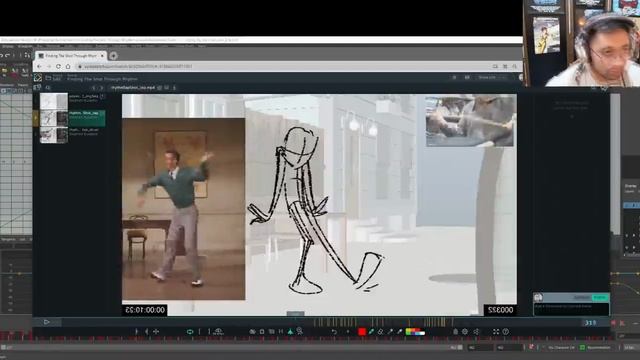The width and height of the screenshot is (640, 360).
Task: Open the search magnifier above the item list
Action: (48, 88)
